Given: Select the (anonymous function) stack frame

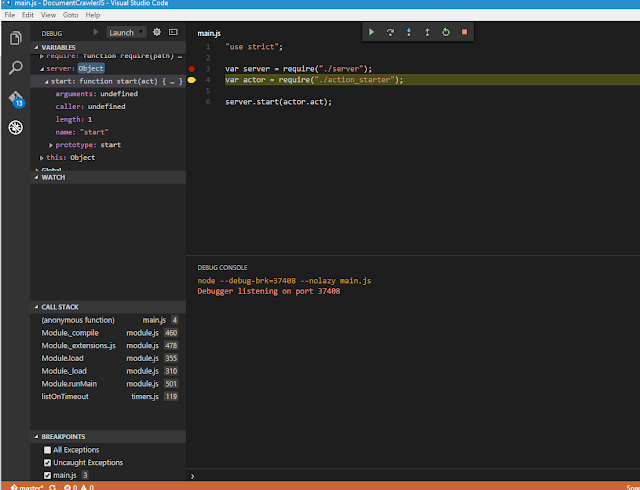Looking at the screenshot, I should point(108,320).
